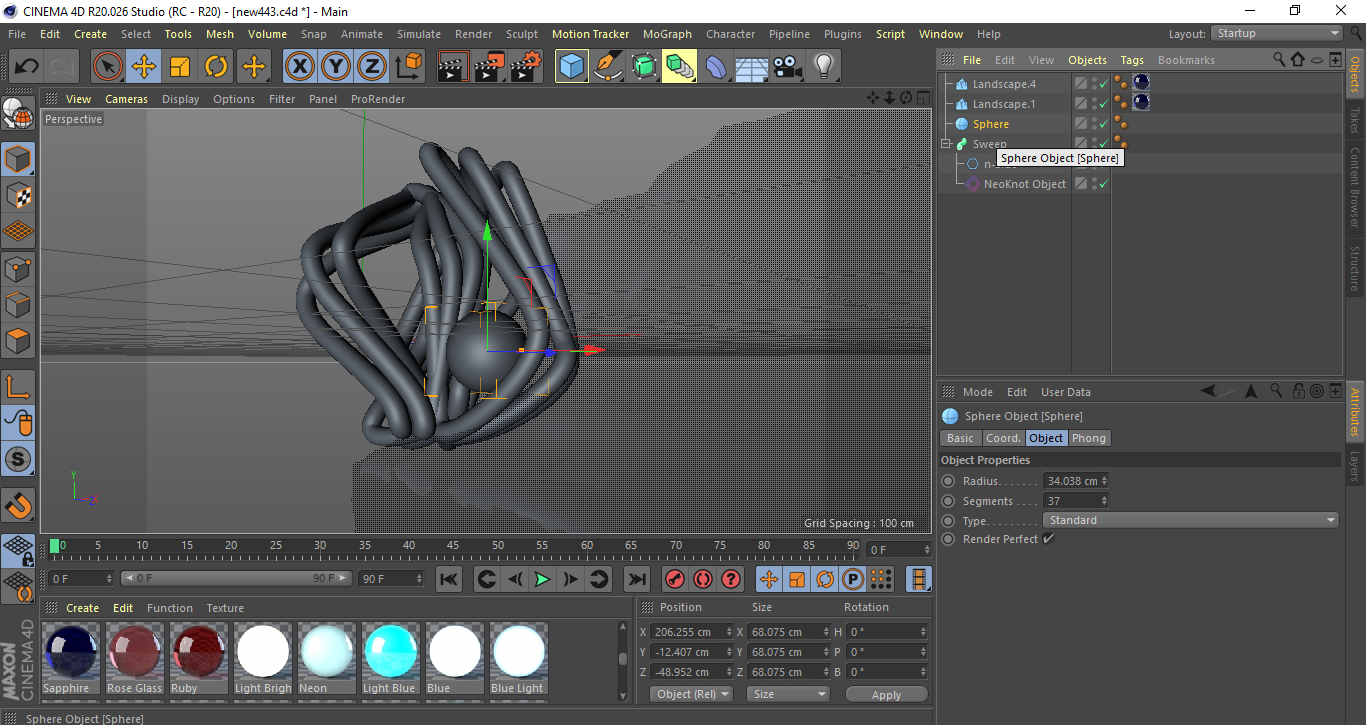Viewport: 1366px width, 725px height.
Task: Open the Render menu
Action: point(473,34)
